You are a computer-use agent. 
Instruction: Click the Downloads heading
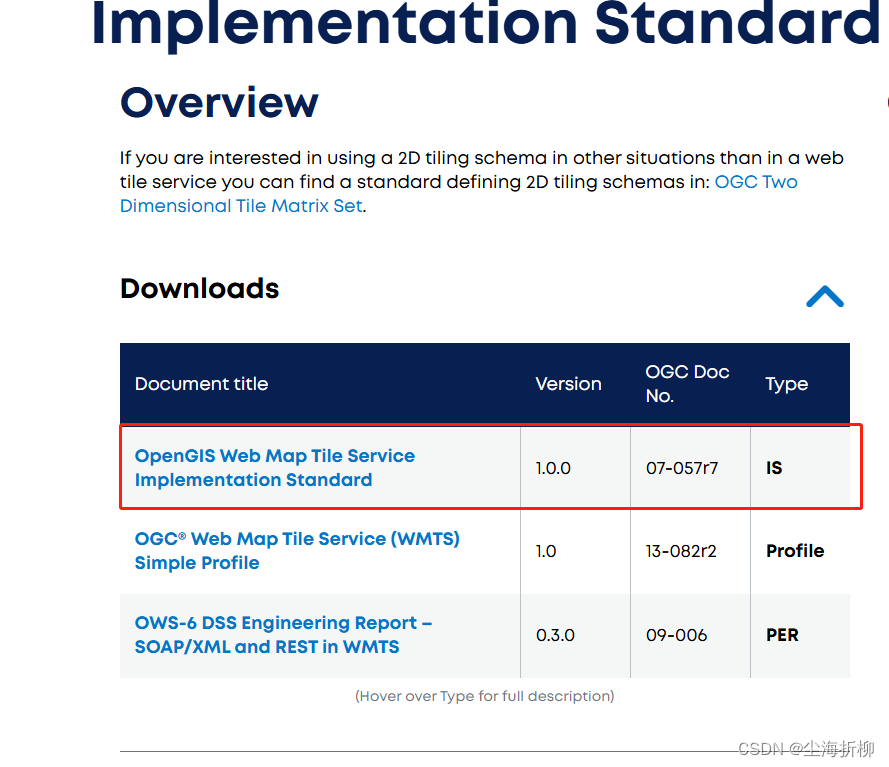click(x=200, y=289)
